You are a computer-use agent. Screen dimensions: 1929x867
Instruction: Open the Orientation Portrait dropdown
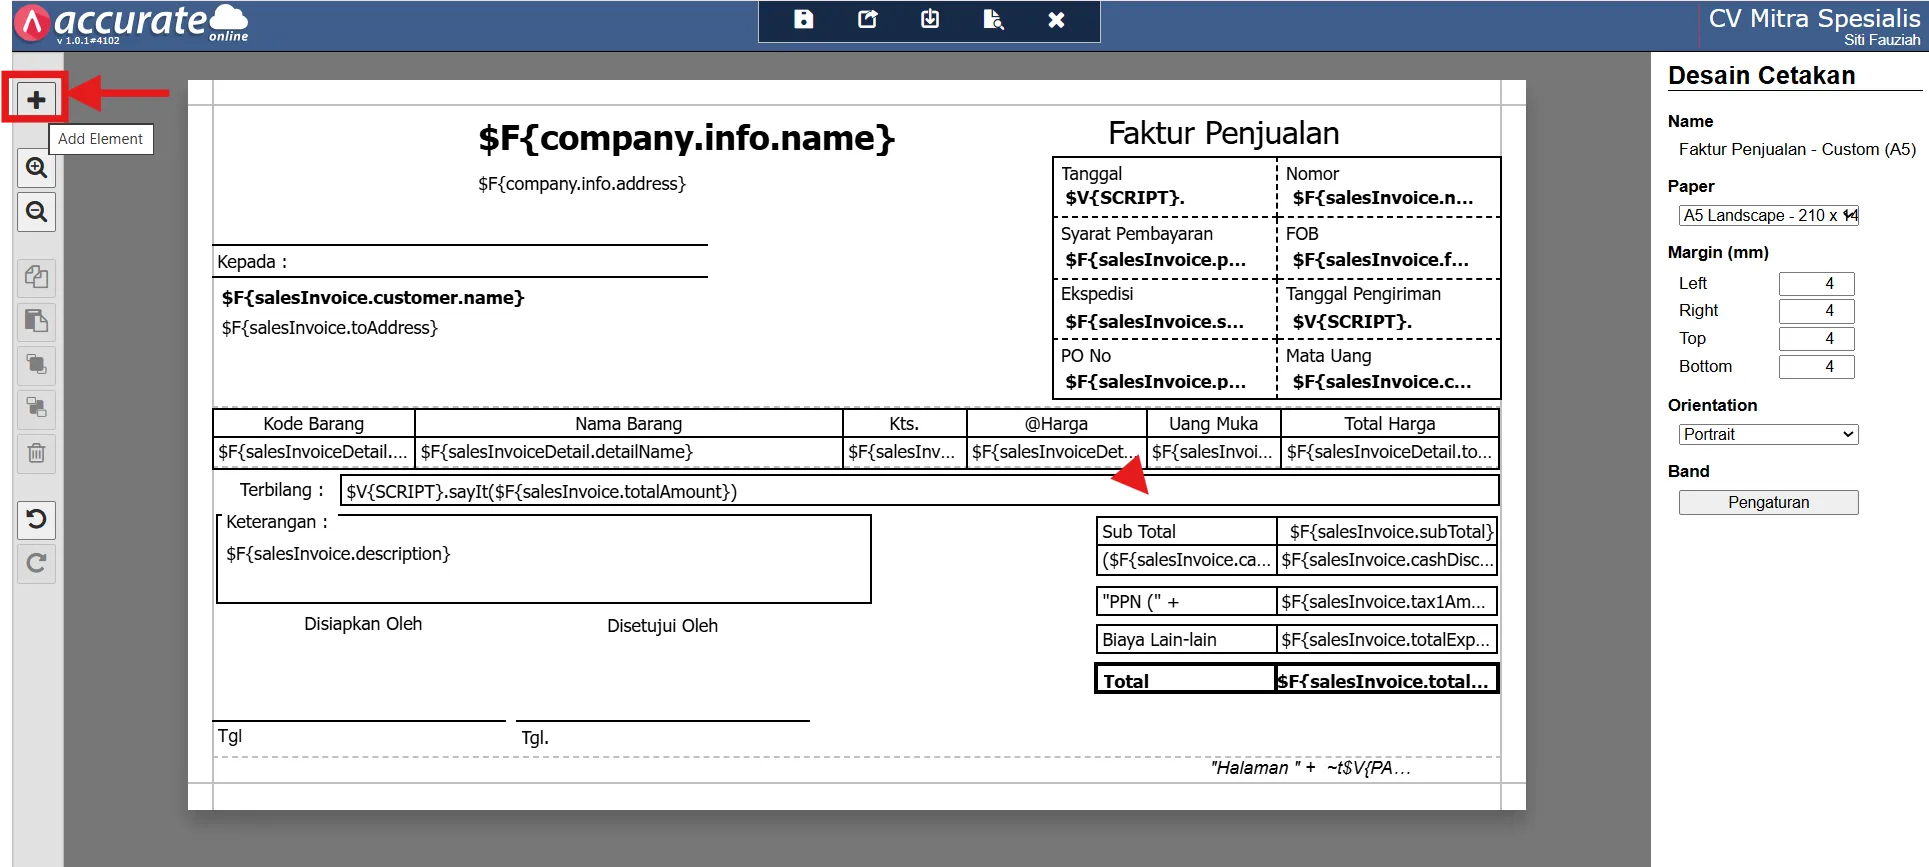[1768, 434]
